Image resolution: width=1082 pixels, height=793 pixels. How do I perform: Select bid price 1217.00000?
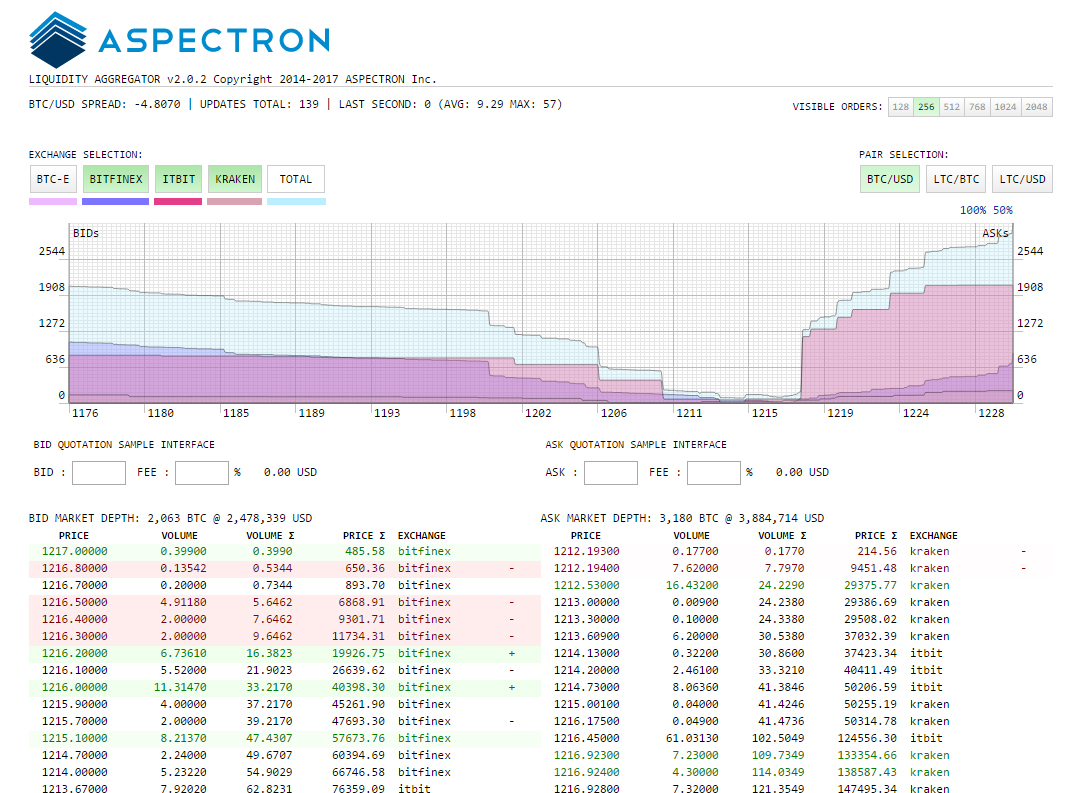pyautogui.click(x=75, y=551)
